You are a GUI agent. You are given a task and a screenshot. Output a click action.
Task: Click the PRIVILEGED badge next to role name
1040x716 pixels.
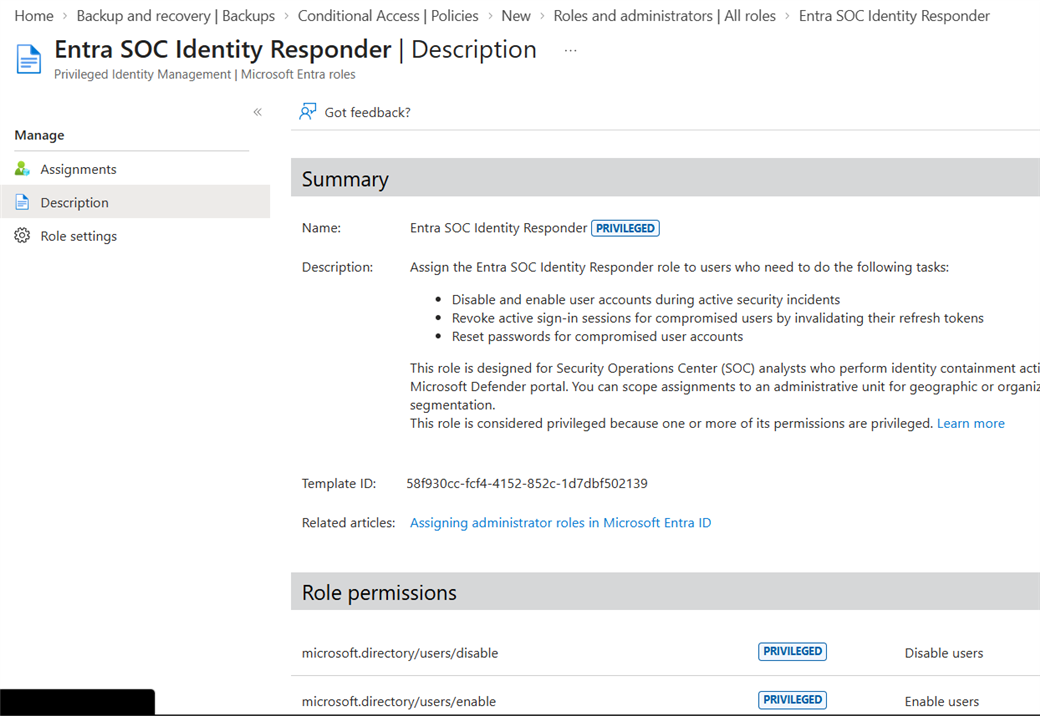[625, 228]
